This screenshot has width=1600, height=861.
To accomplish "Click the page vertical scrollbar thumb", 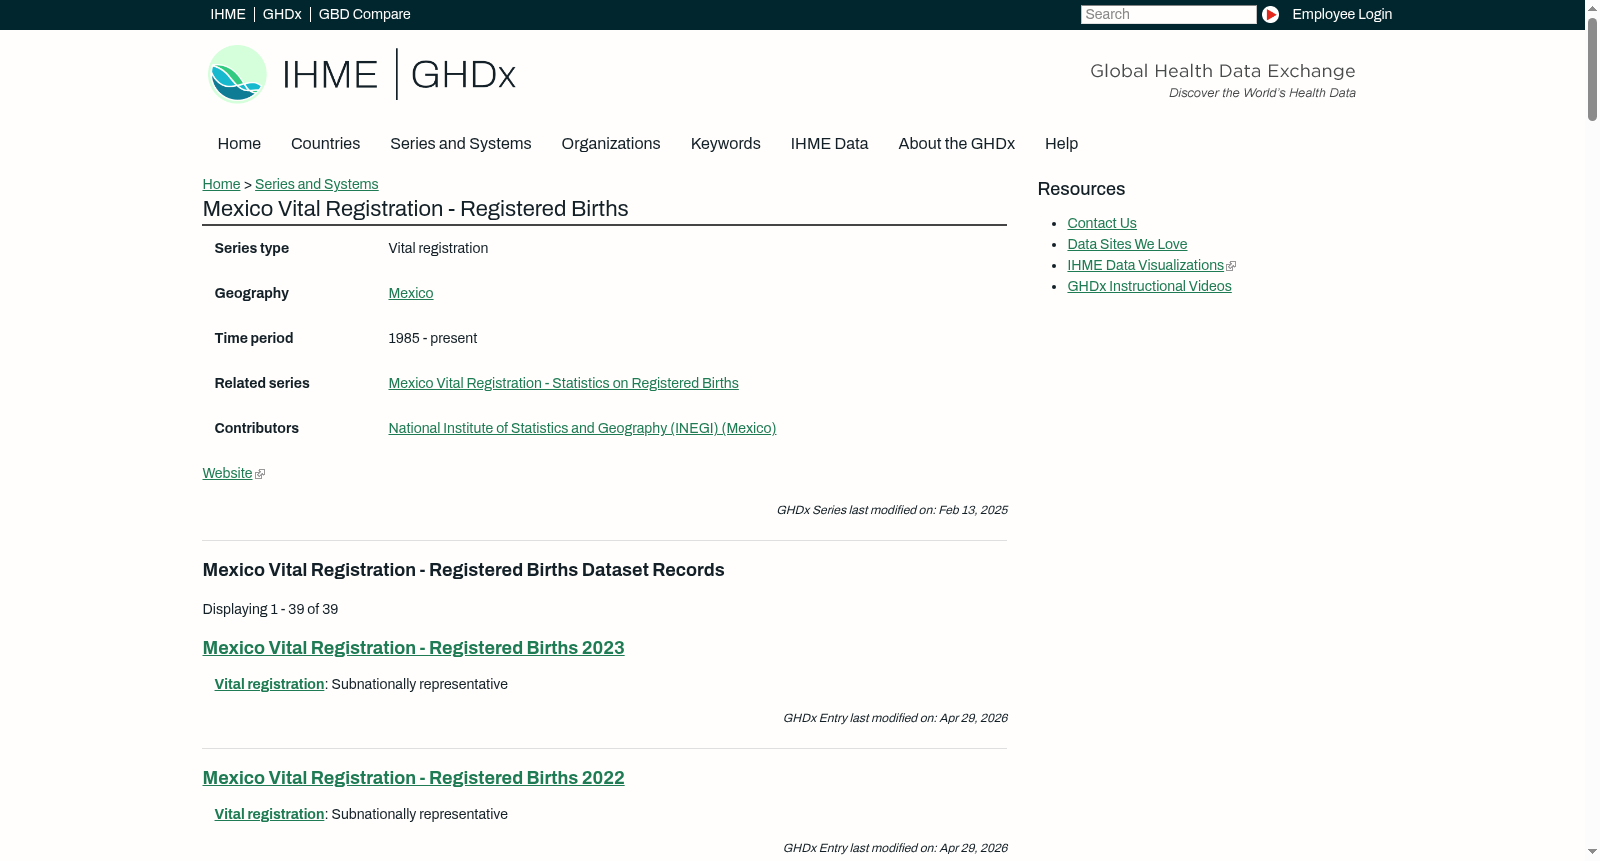I will pyautogui.click(x=1593, y=69).
